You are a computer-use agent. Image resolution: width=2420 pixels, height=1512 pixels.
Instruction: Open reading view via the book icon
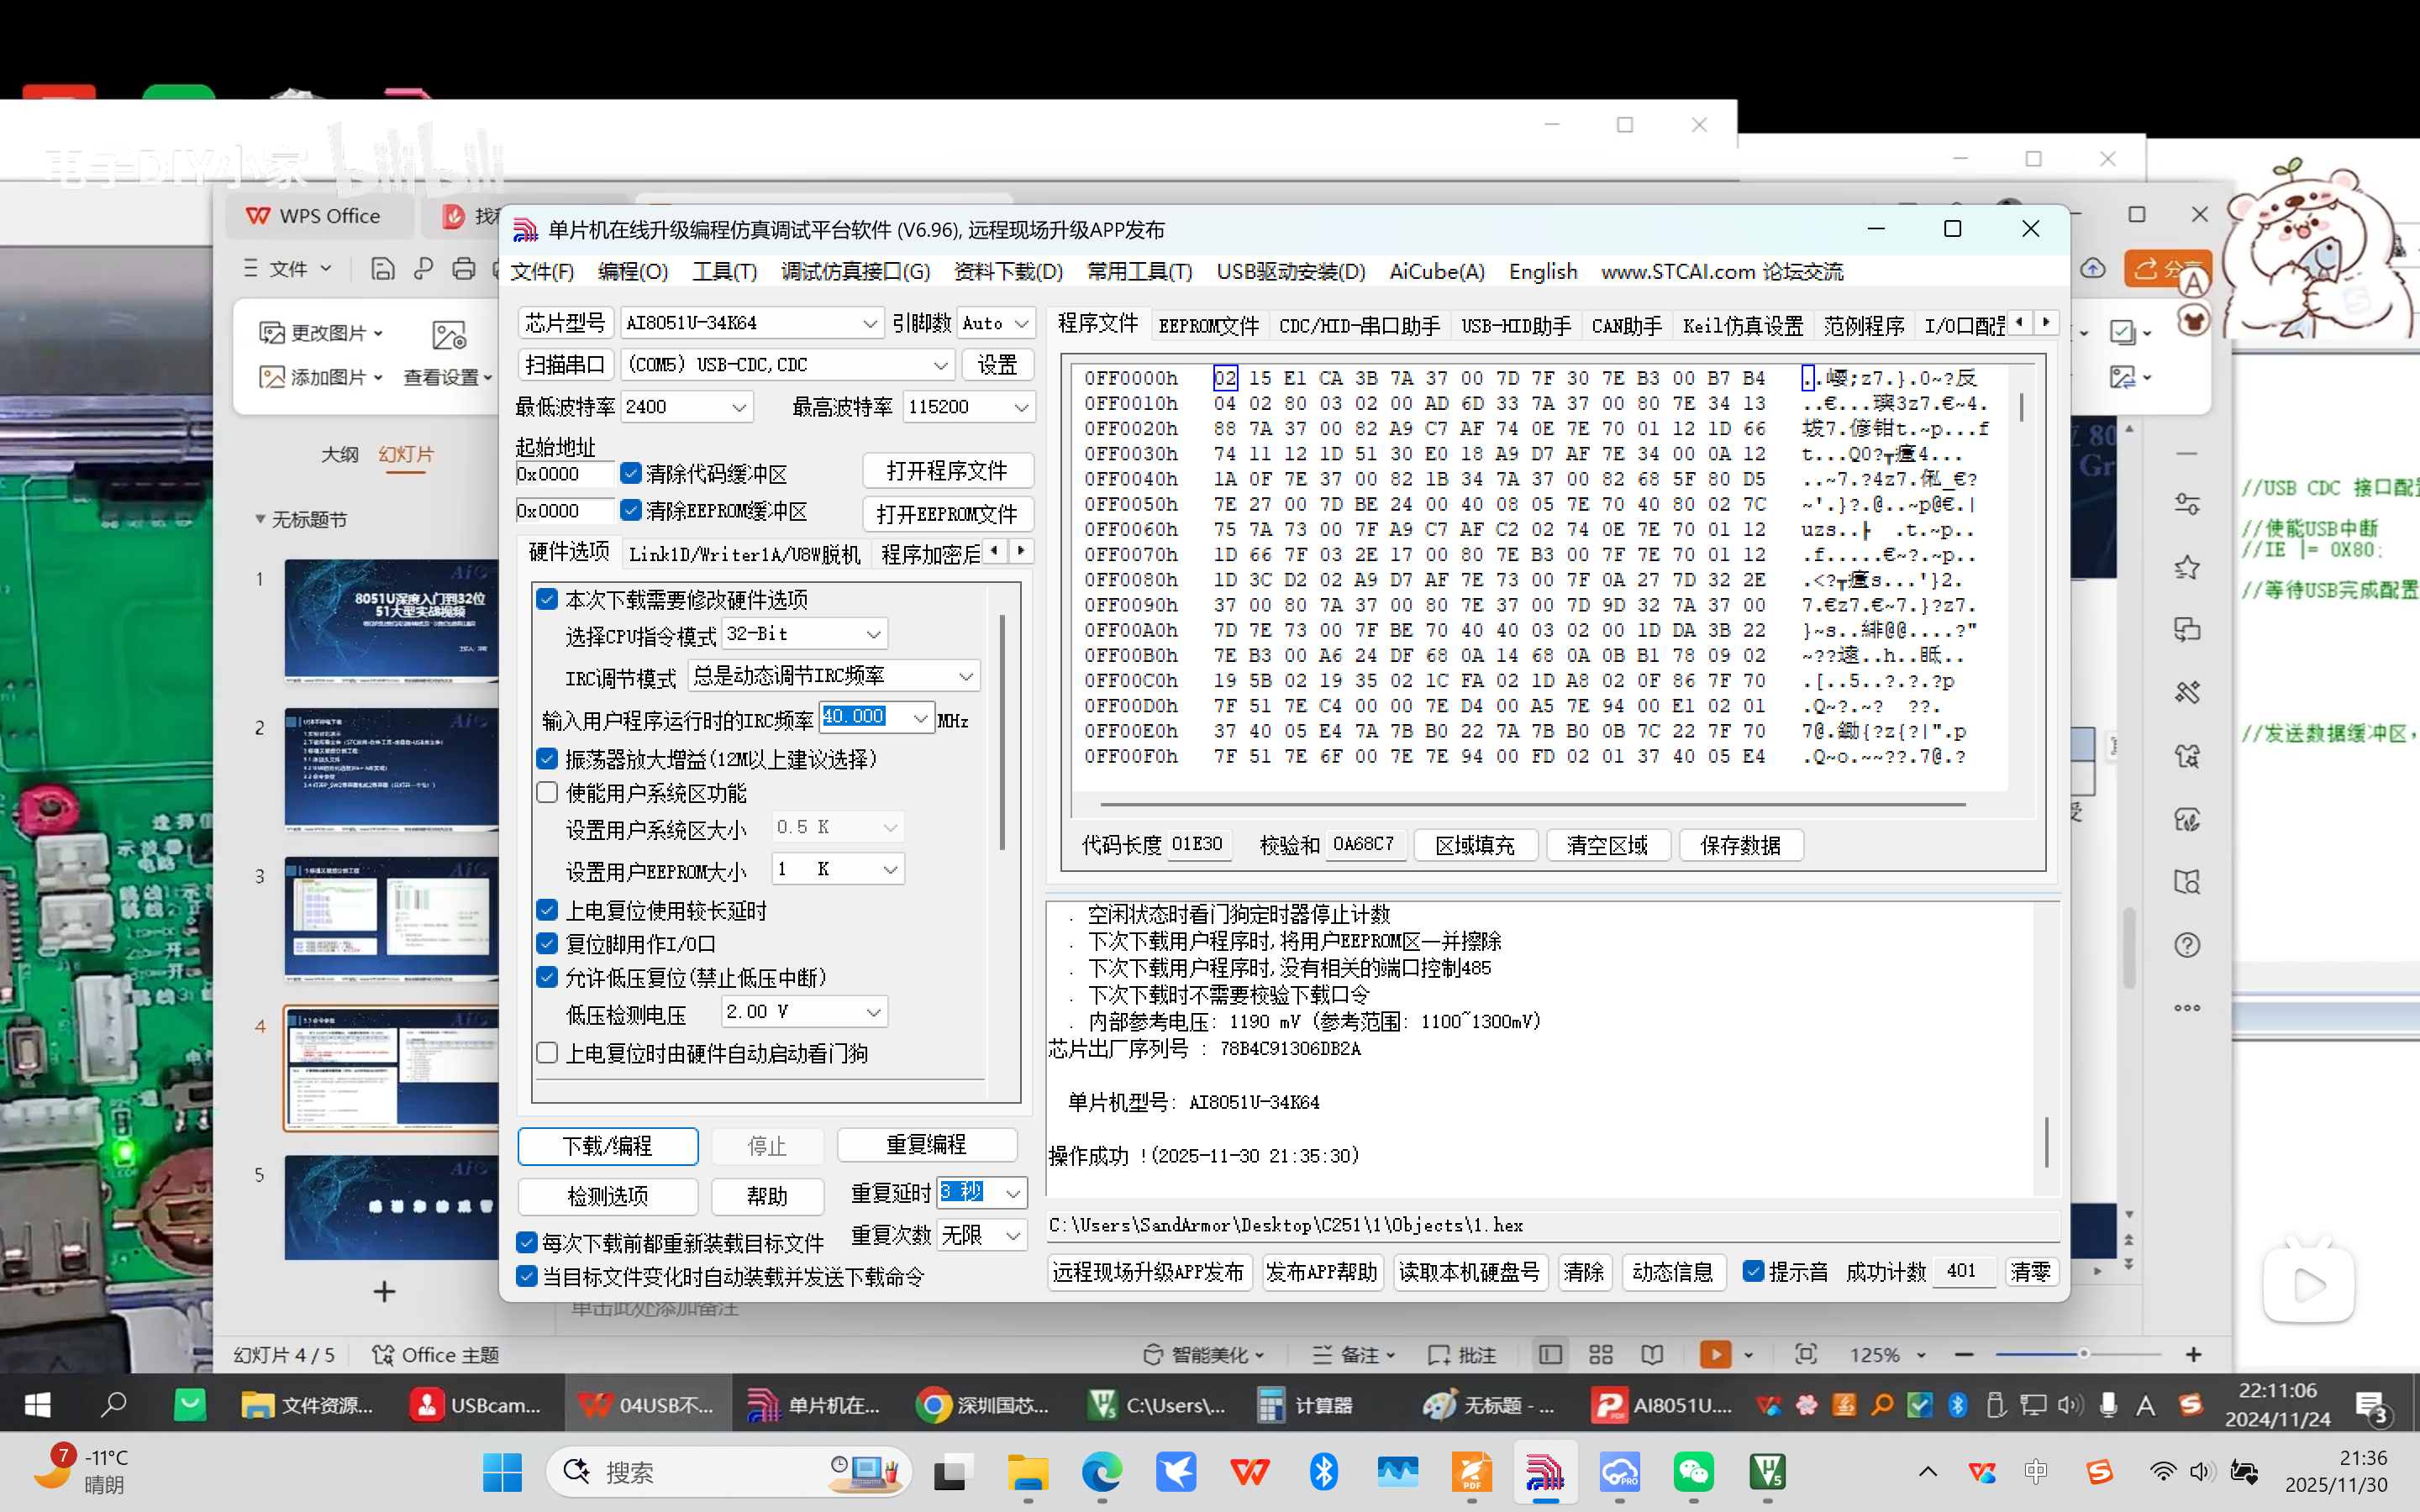pos(1652,1354)
